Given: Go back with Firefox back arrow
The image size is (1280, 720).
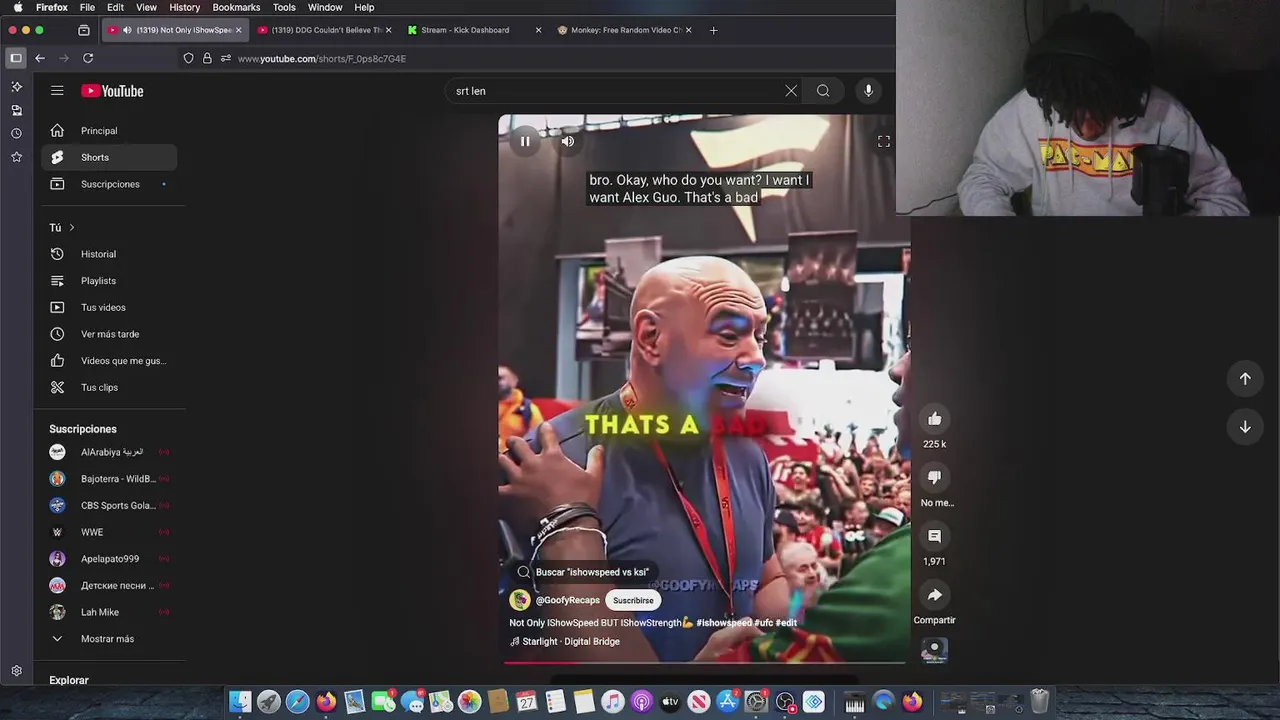Looking at the screenshot, I should [40, 59].
